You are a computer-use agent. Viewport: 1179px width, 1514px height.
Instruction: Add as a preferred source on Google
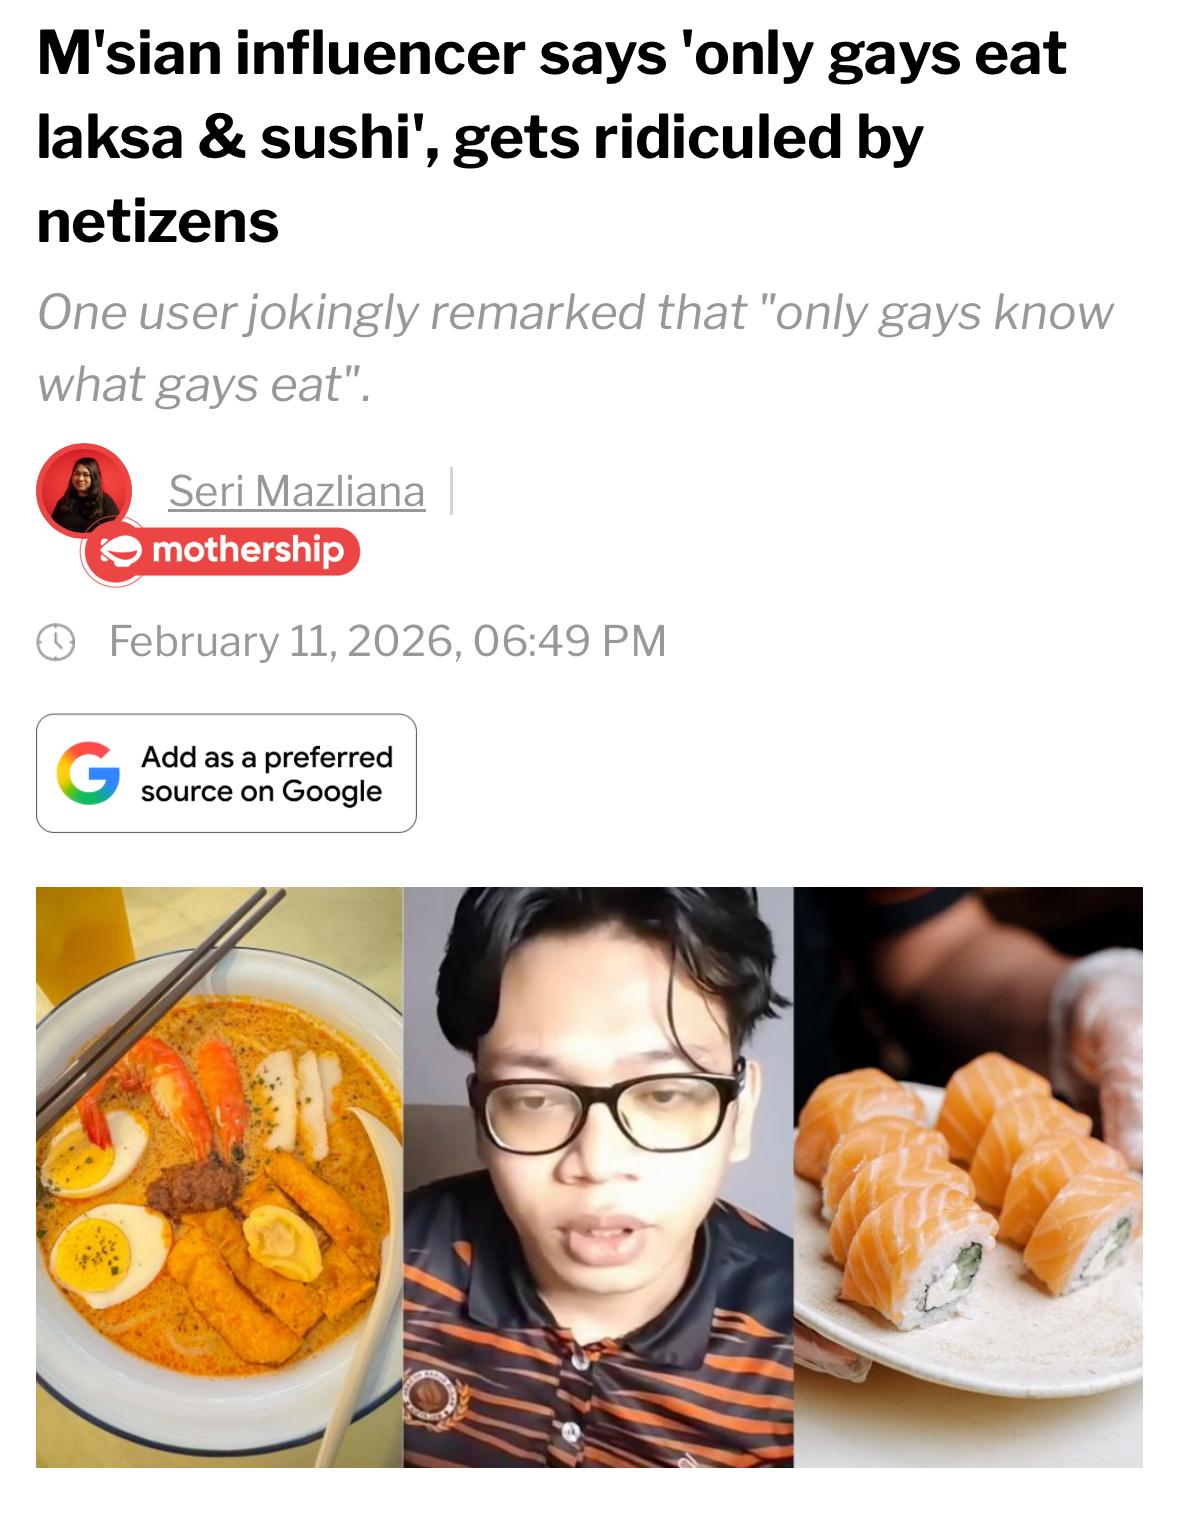point(226,773)
